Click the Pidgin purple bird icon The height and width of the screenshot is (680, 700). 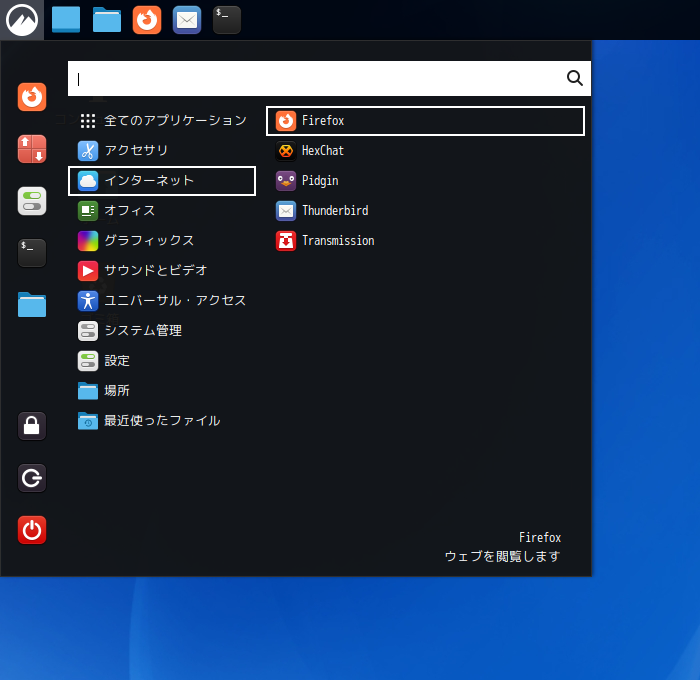pyautogui.click(x=286, y=181)
